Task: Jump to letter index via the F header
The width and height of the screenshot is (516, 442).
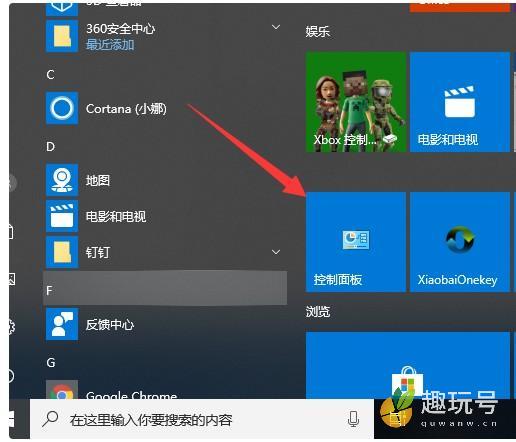Action: 165,288
